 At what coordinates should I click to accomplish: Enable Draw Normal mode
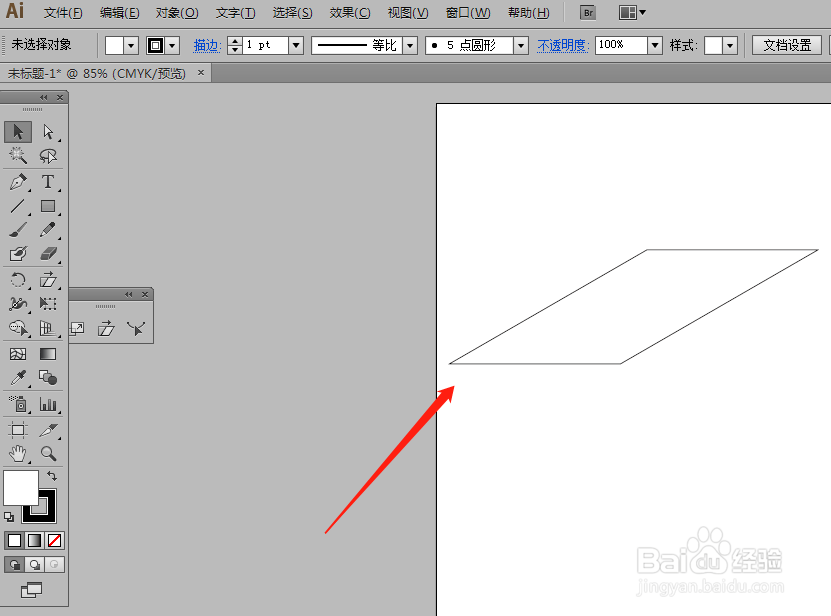point(14,565)
